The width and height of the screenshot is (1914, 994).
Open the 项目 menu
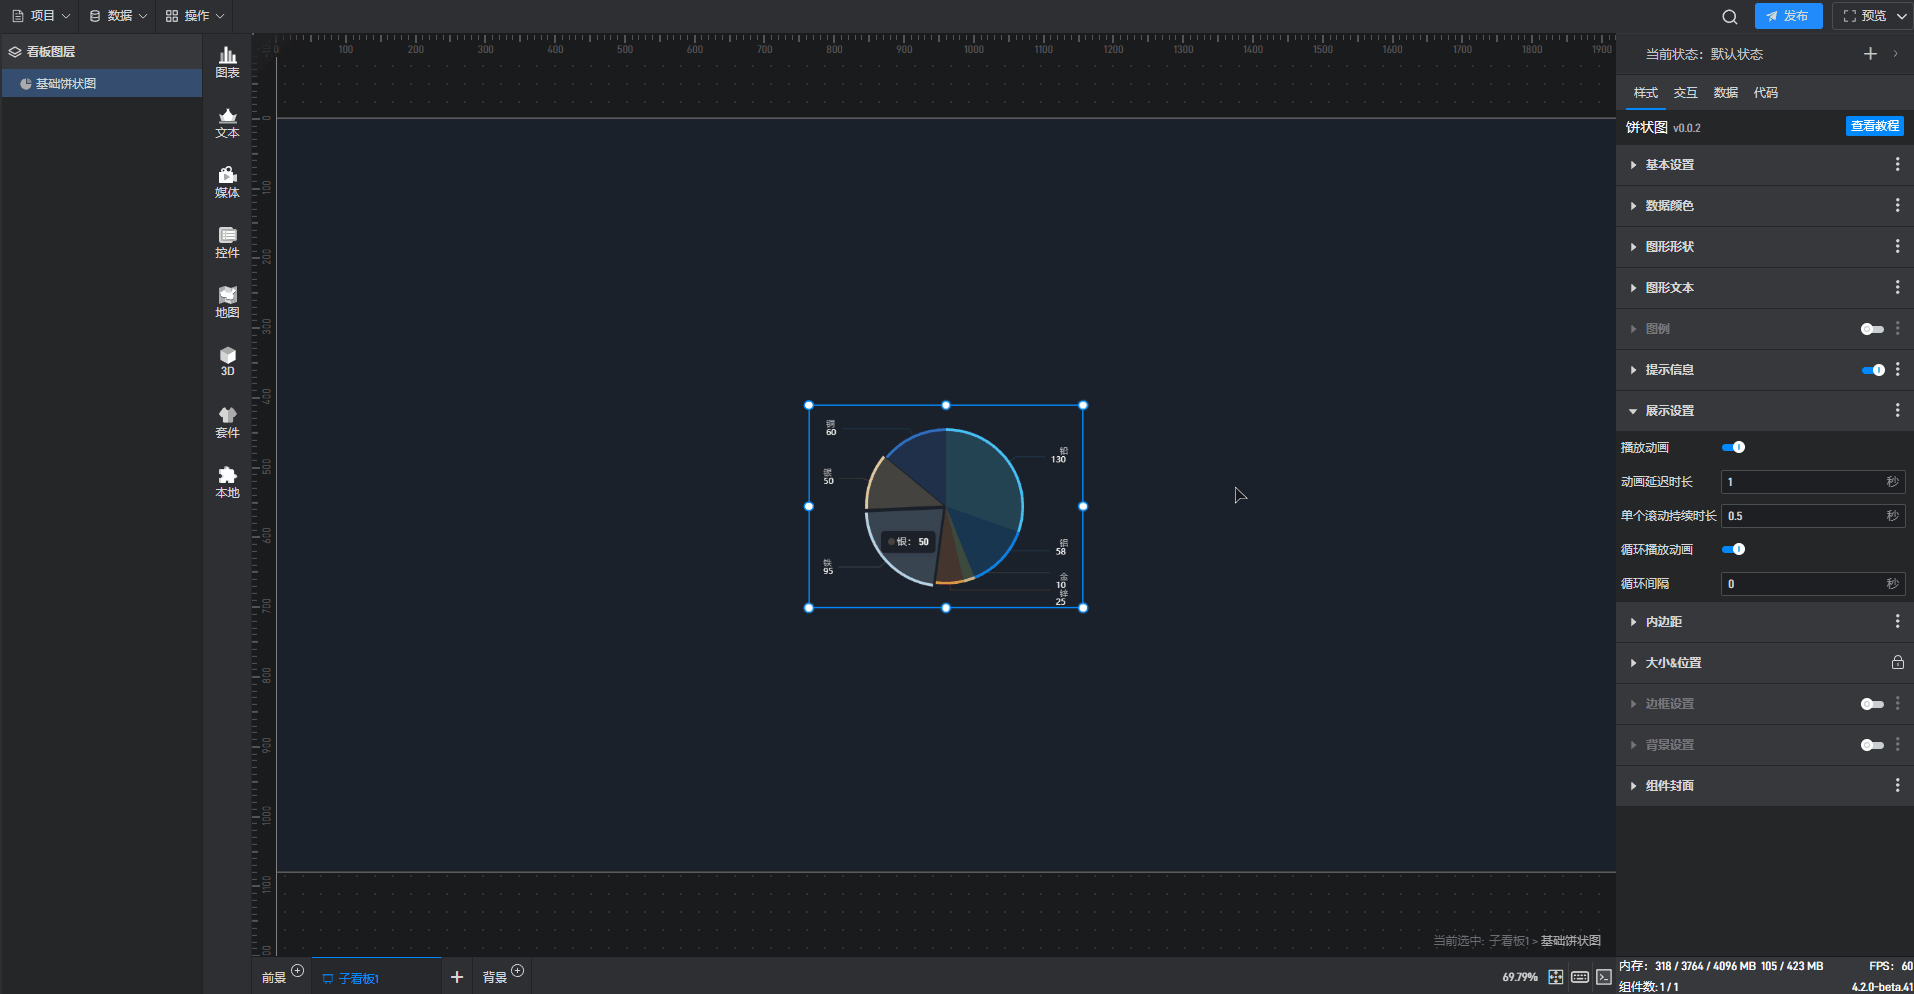tap(41, 16)
